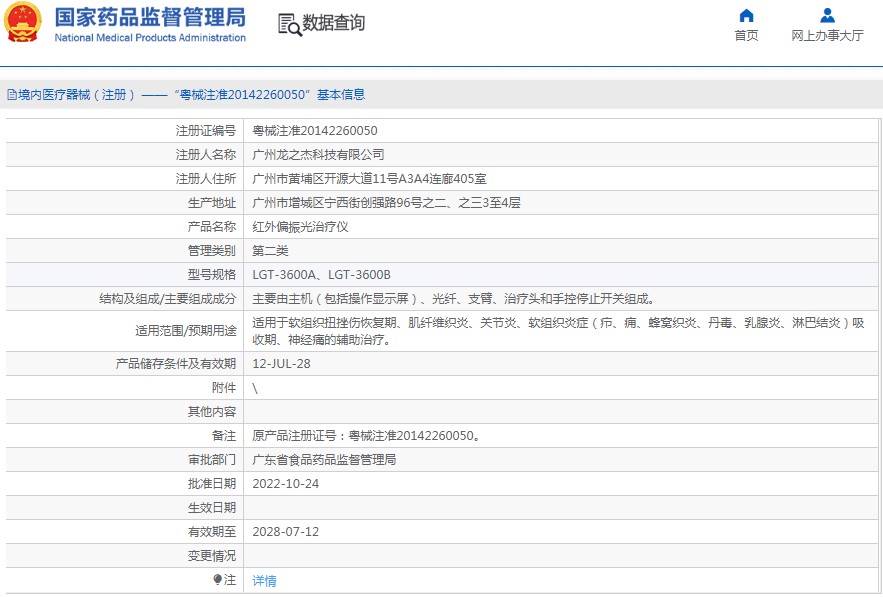Click approving department 广东省食品药品监督管理局
883x597 pixels.
(324, 460)
